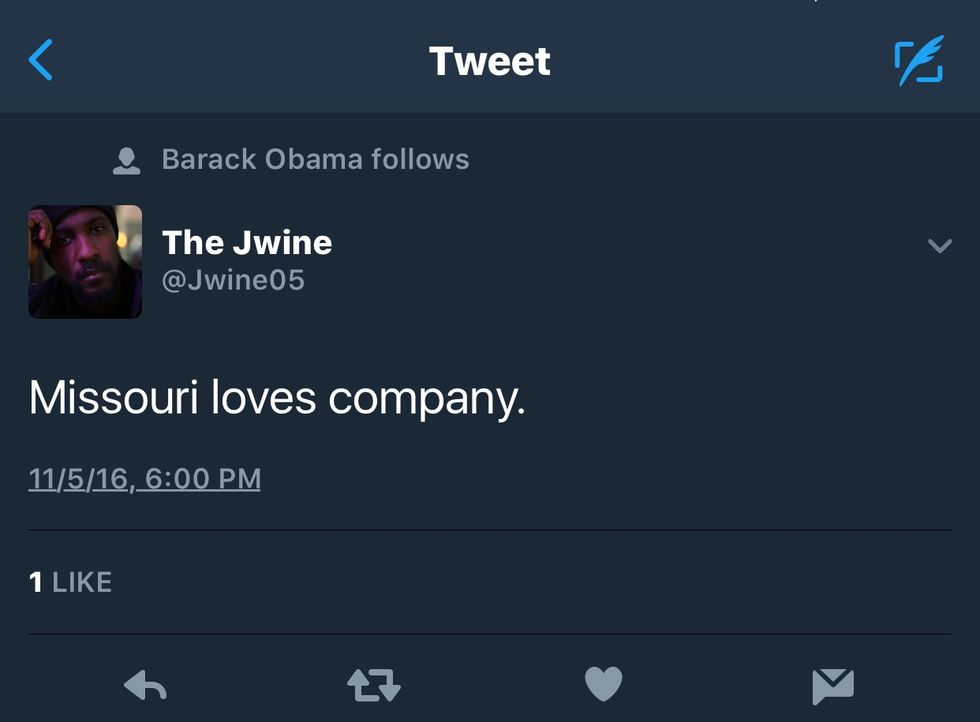The image size is (980, 722).
Task: Click the word company in the tweet
Action: point(426,400)
